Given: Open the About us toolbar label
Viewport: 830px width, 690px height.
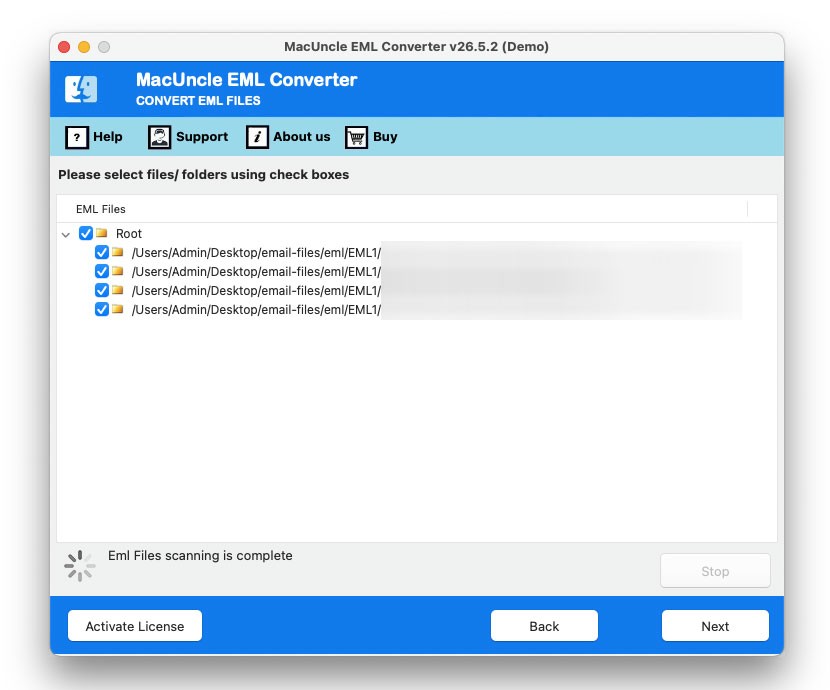Looking at the screenshot, I should click(302, 137).
